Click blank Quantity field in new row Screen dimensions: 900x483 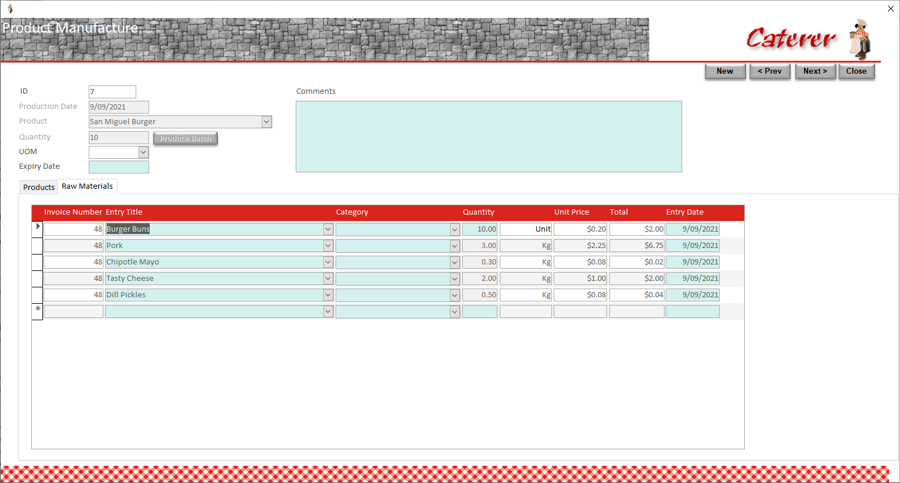click(x=480, y=311)
